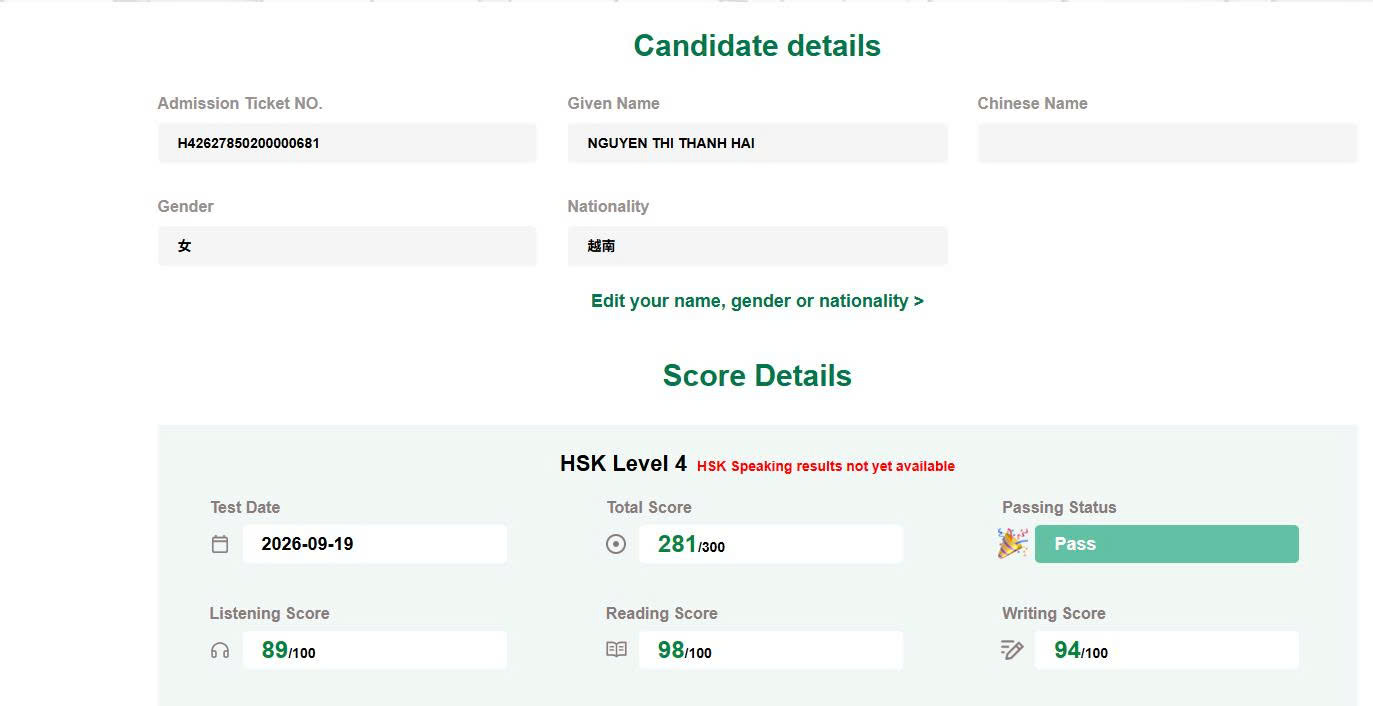This screenshot has height=706, width=1373.
Task: Click the green Pass status button
Action: click(x=1166, y=544)
